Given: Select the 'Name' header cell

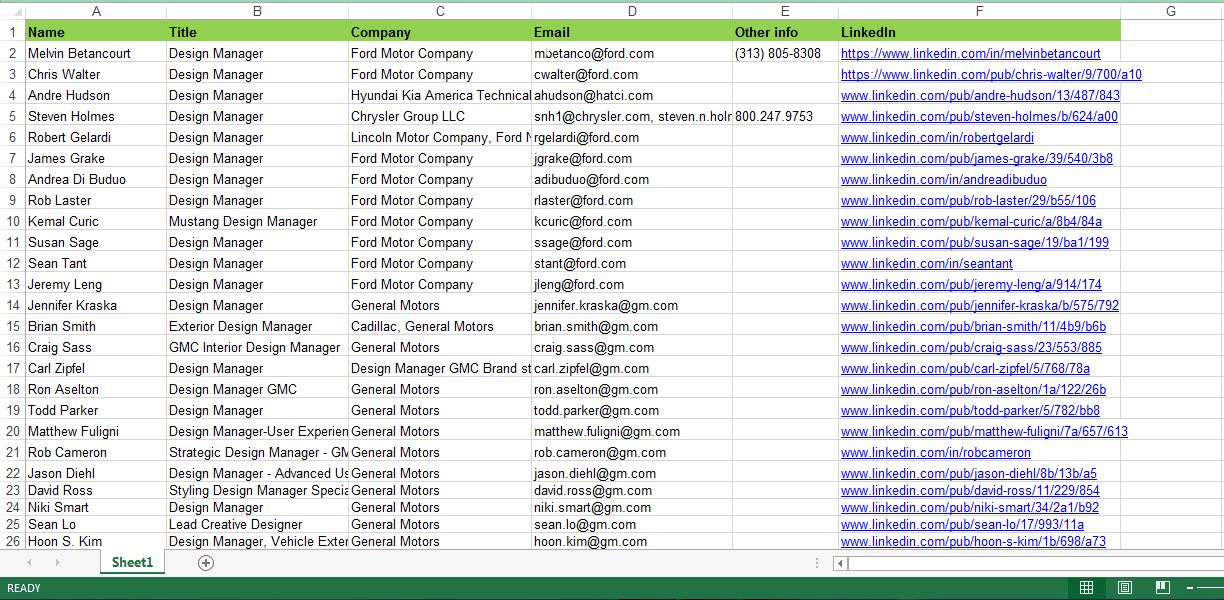Looking at the screenshot, I should (96, 32).
